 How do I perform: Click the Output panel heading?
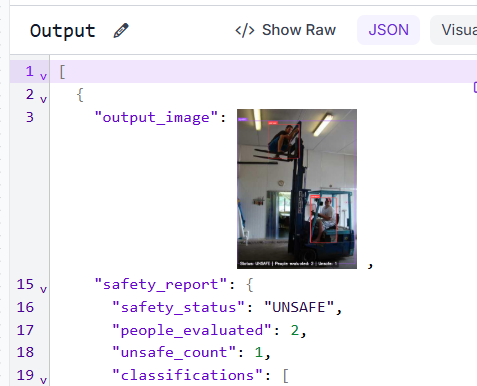tap(63, 31)
